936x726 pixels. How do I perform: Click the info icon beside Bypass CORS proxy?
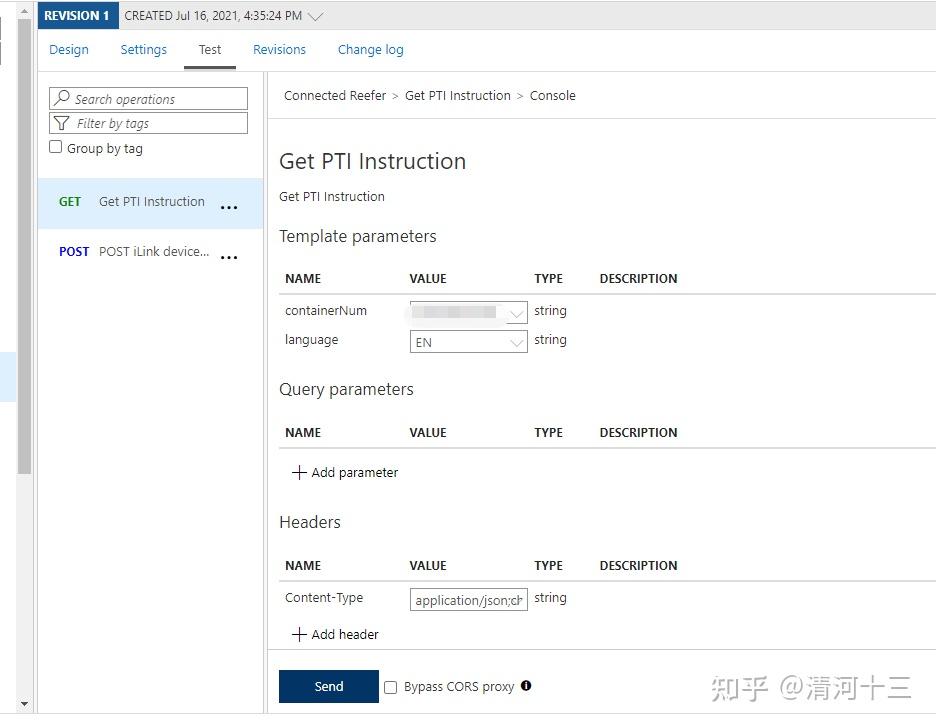(x=525, y=686)
